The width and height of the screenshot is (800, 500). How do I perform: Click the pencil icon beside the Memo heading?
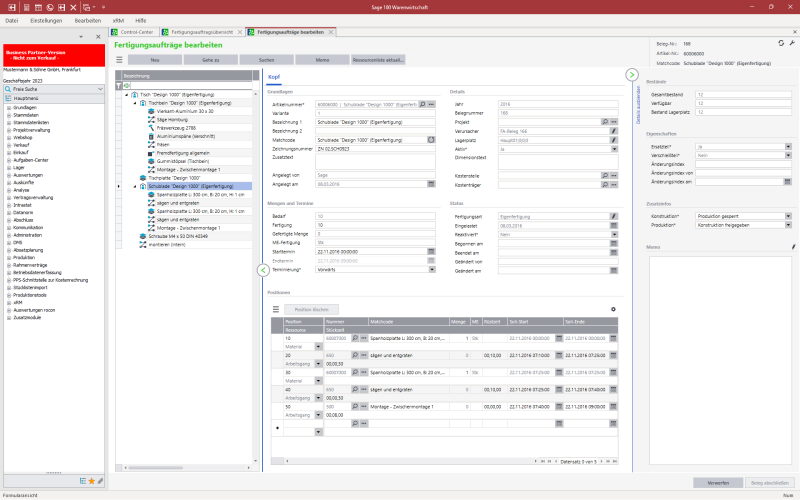(793, 247)
